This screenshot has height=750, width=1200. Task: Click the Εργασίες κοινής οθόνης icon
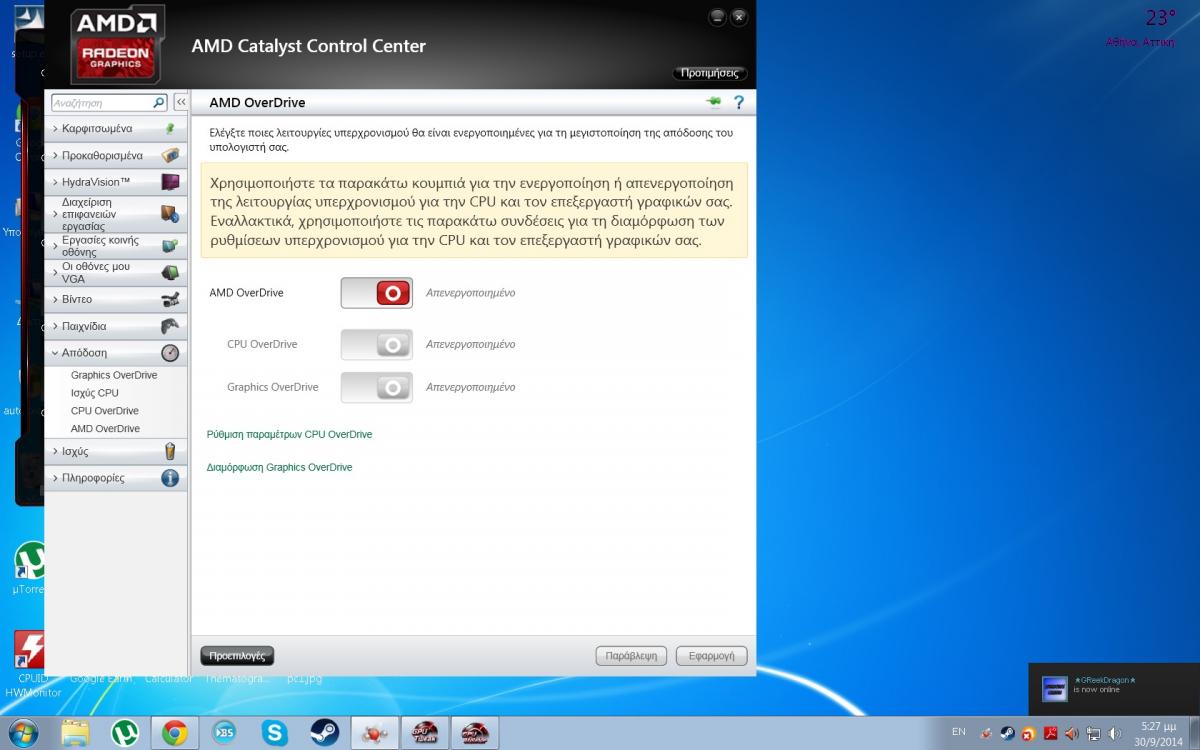(170, 246)
